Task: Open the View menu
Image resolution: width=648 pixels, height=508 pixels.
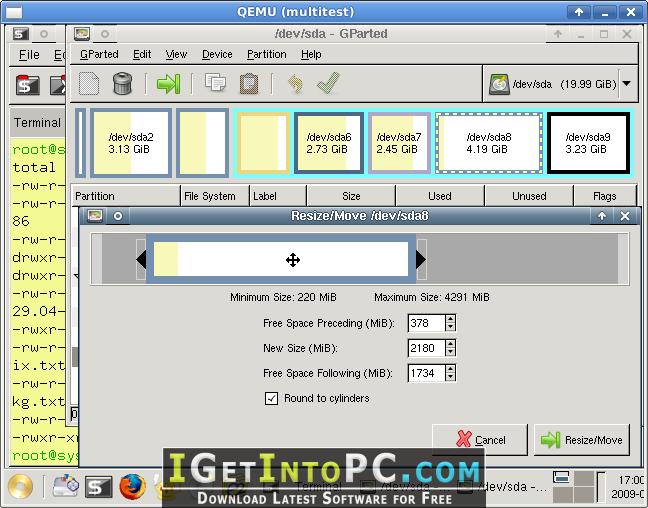Action: coord(176,55)
